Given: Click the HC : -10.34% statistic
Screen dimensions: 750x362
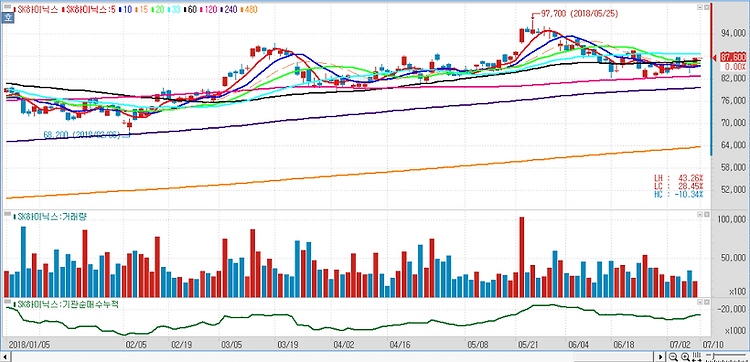Looking at the screenshot, I should click(x=679, y=194).
